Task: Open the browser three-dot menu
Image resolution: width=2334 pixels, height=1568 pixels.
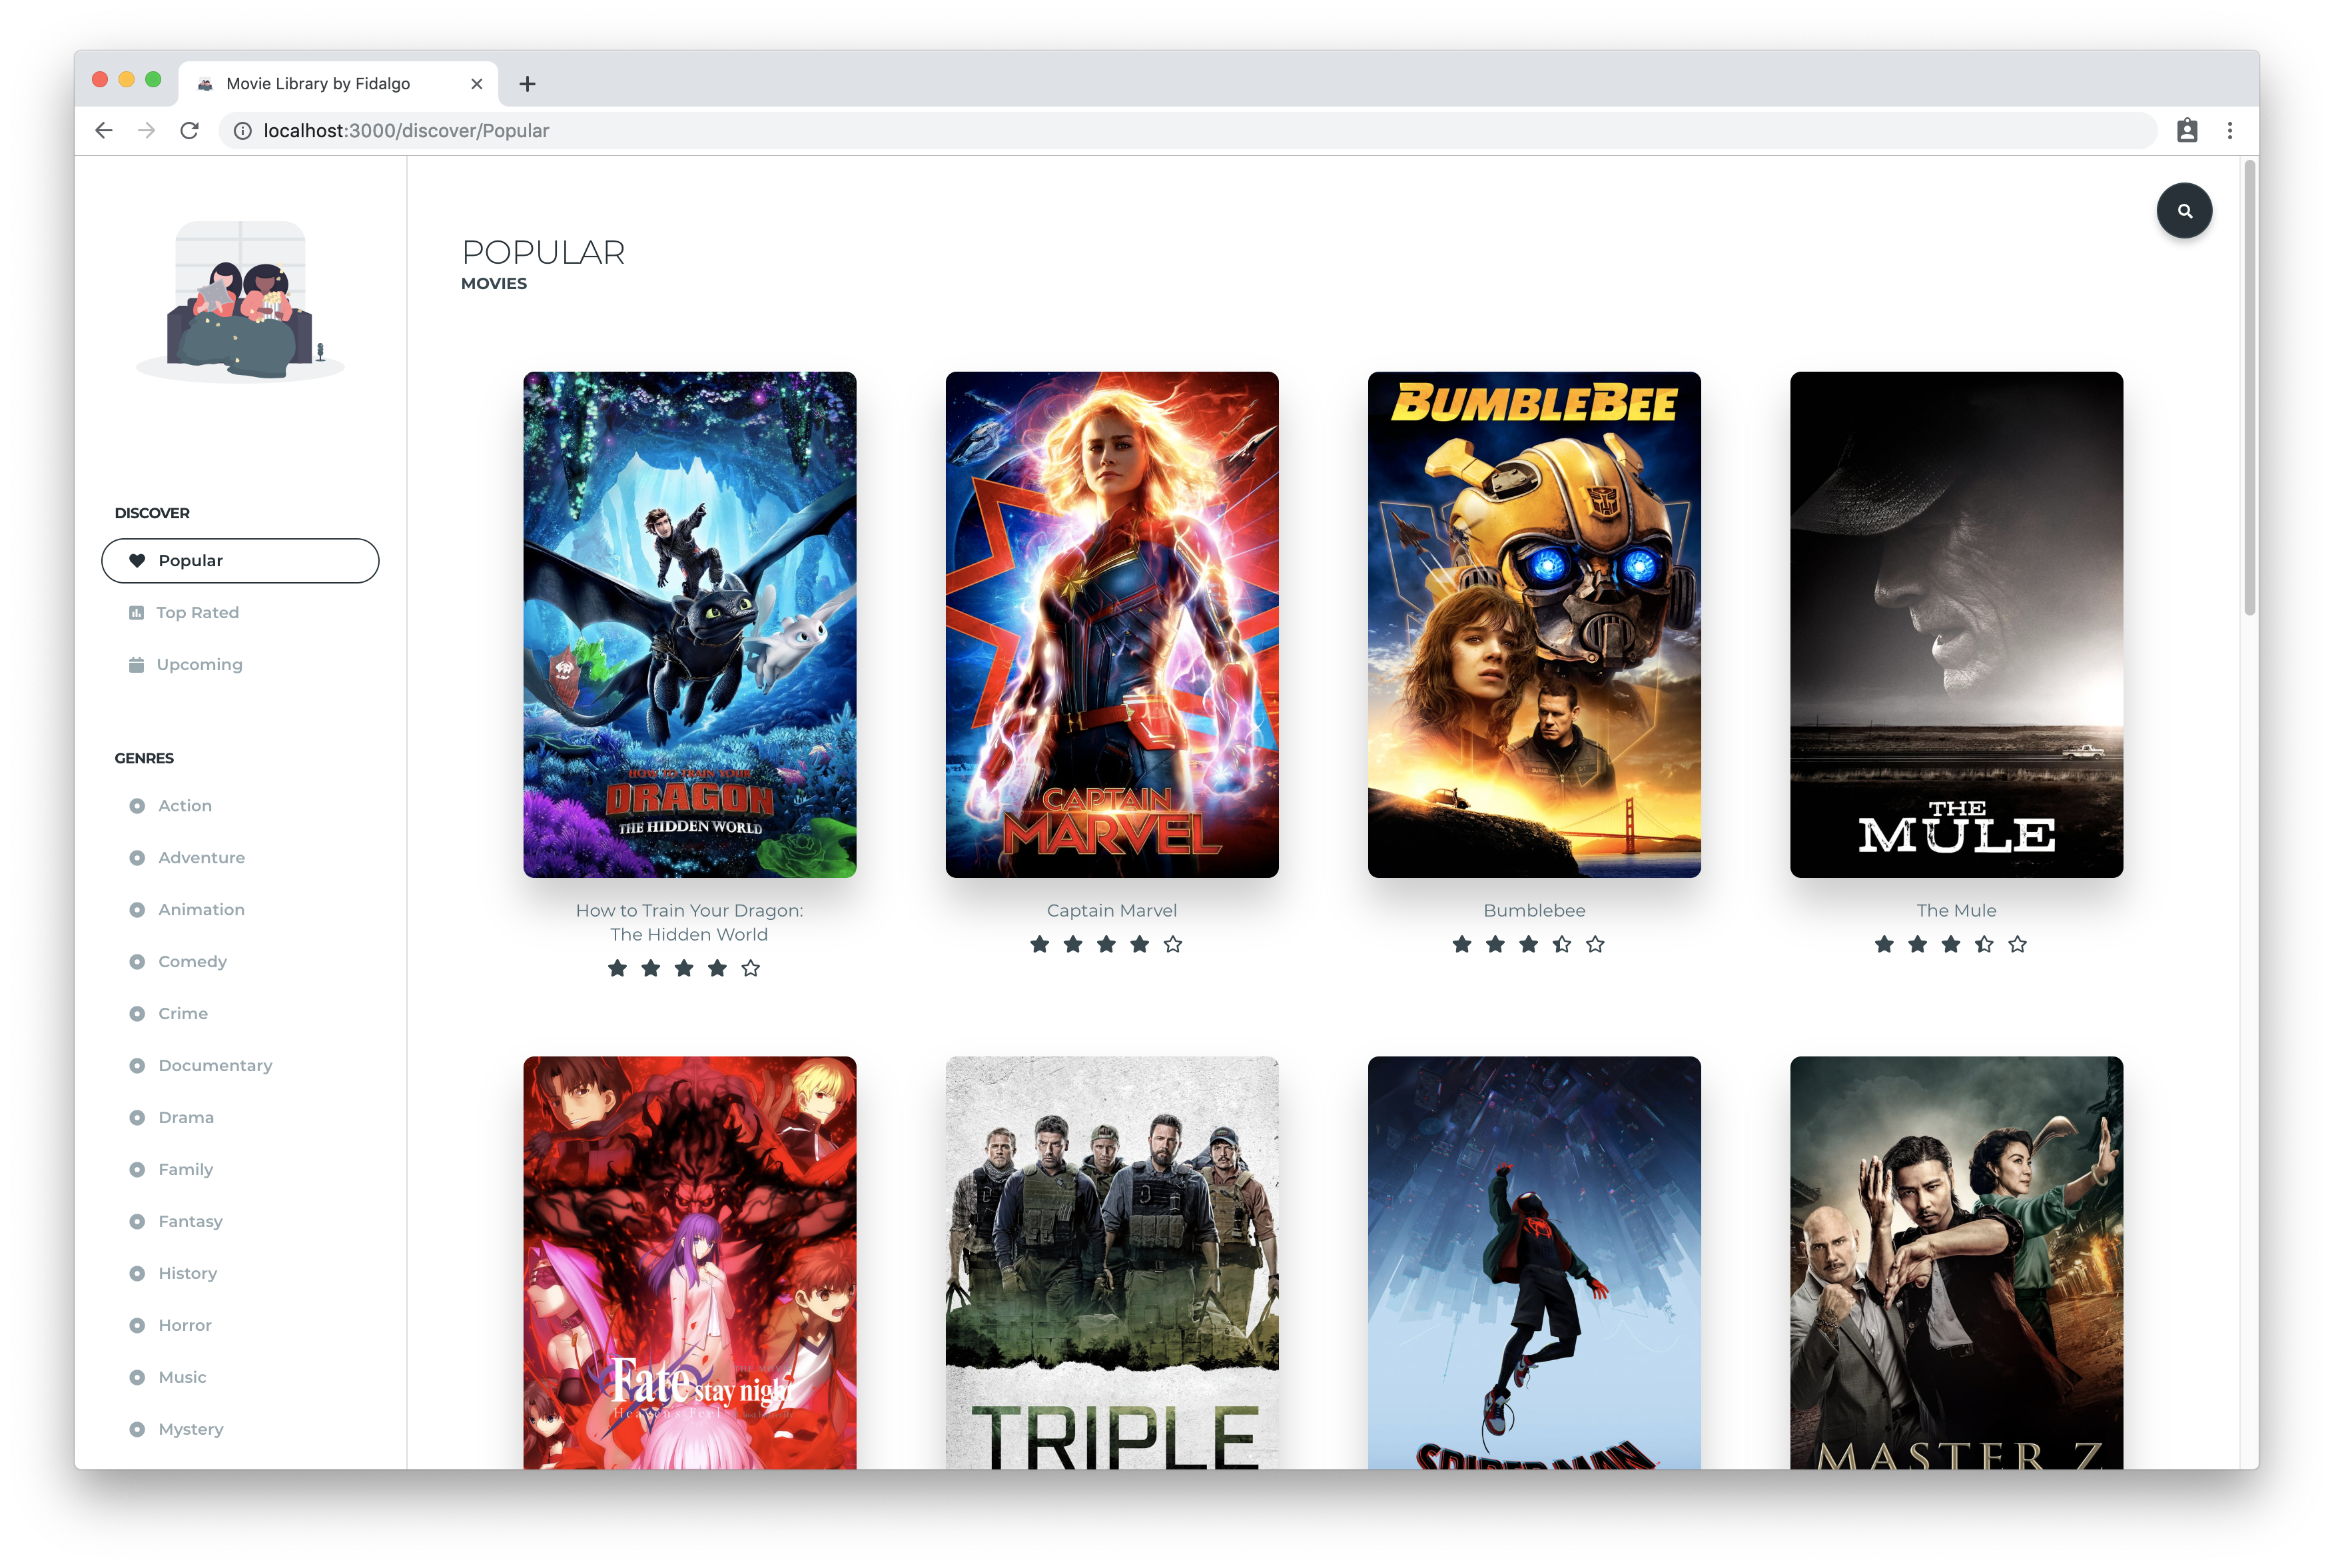Action: click(x=2229, y=131)
